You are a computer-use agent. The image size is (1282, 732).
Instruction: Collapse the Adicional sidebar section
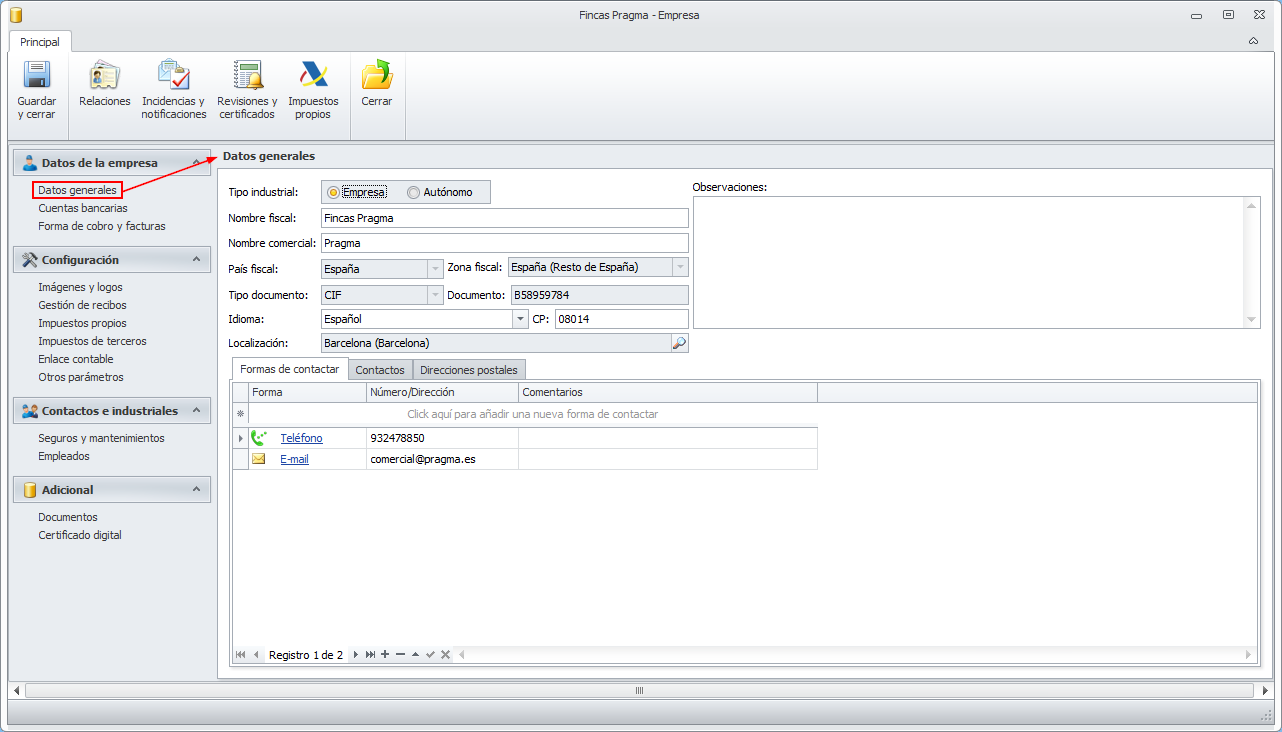(196, 490)
